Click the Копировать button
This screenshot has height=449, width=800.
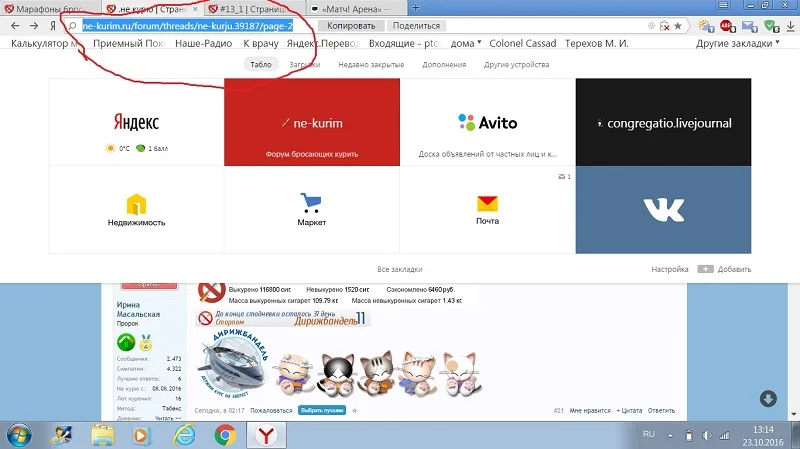click(x=351, y=26)
